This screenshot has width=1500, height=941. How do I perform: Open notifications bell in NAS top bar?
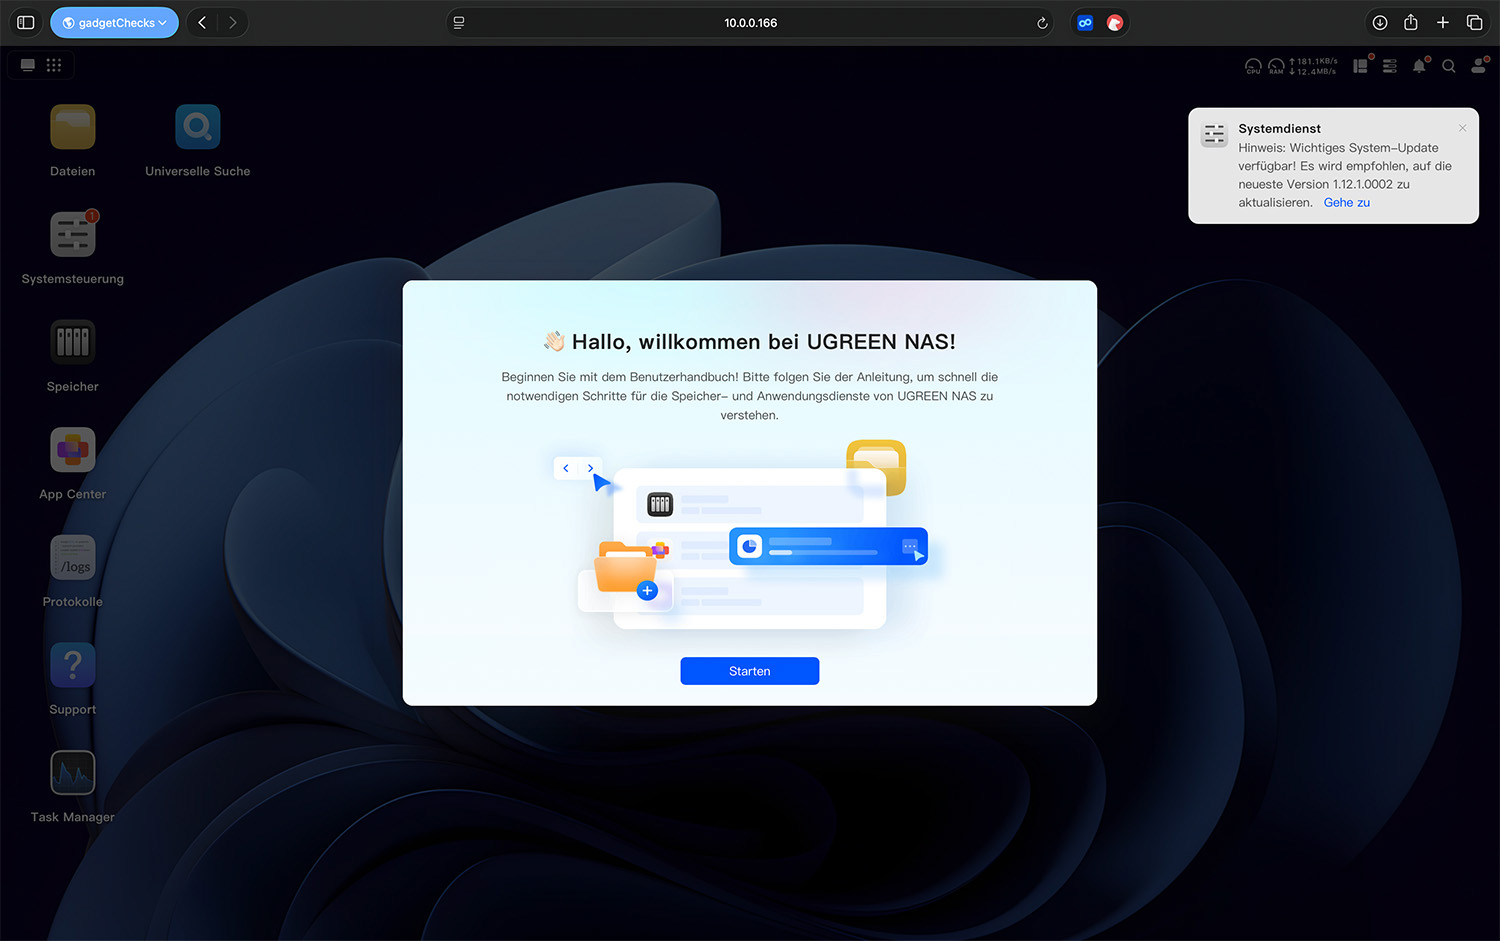coord(1419,66)
